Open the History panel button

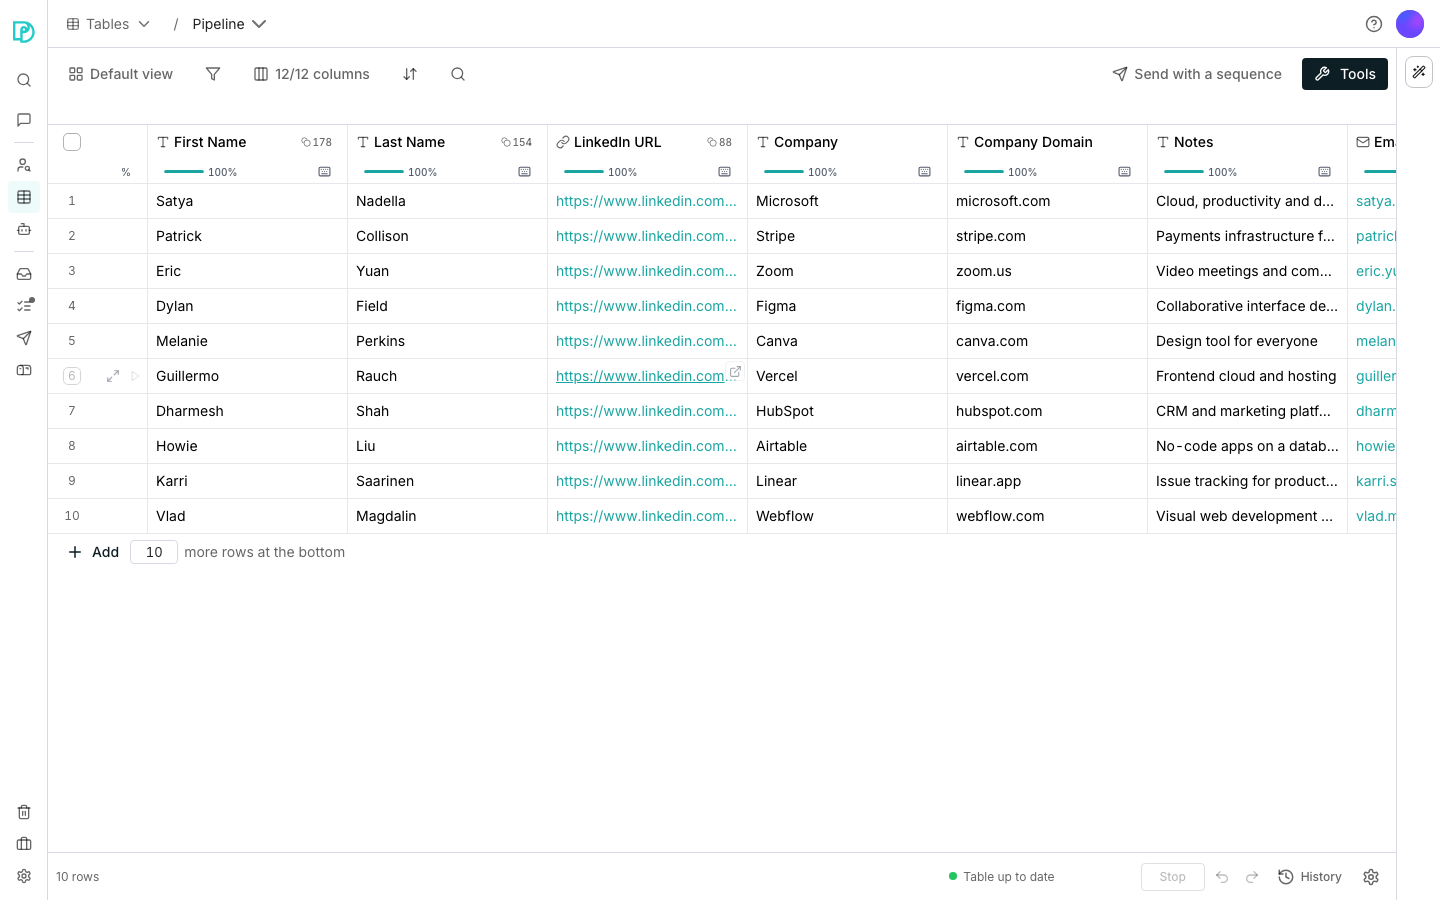click(x=1310, y=877)
